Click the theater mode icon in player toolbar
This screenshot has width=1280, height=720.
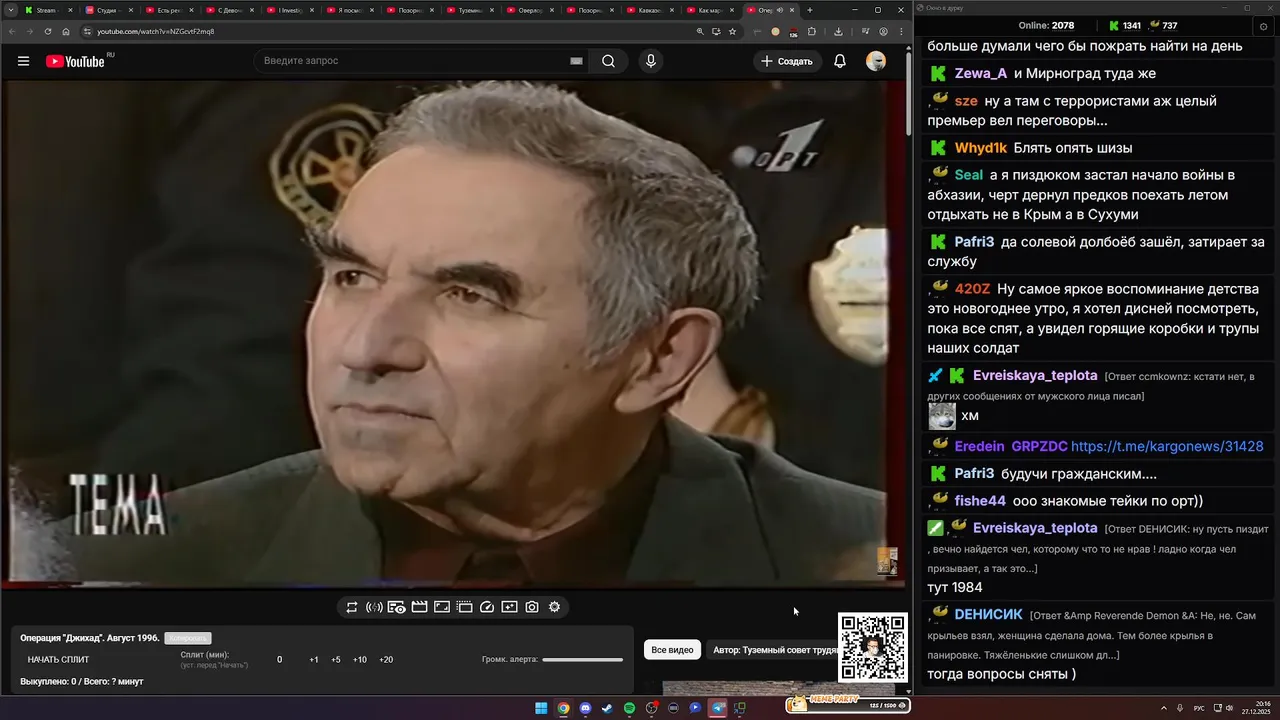coord(464,607)
